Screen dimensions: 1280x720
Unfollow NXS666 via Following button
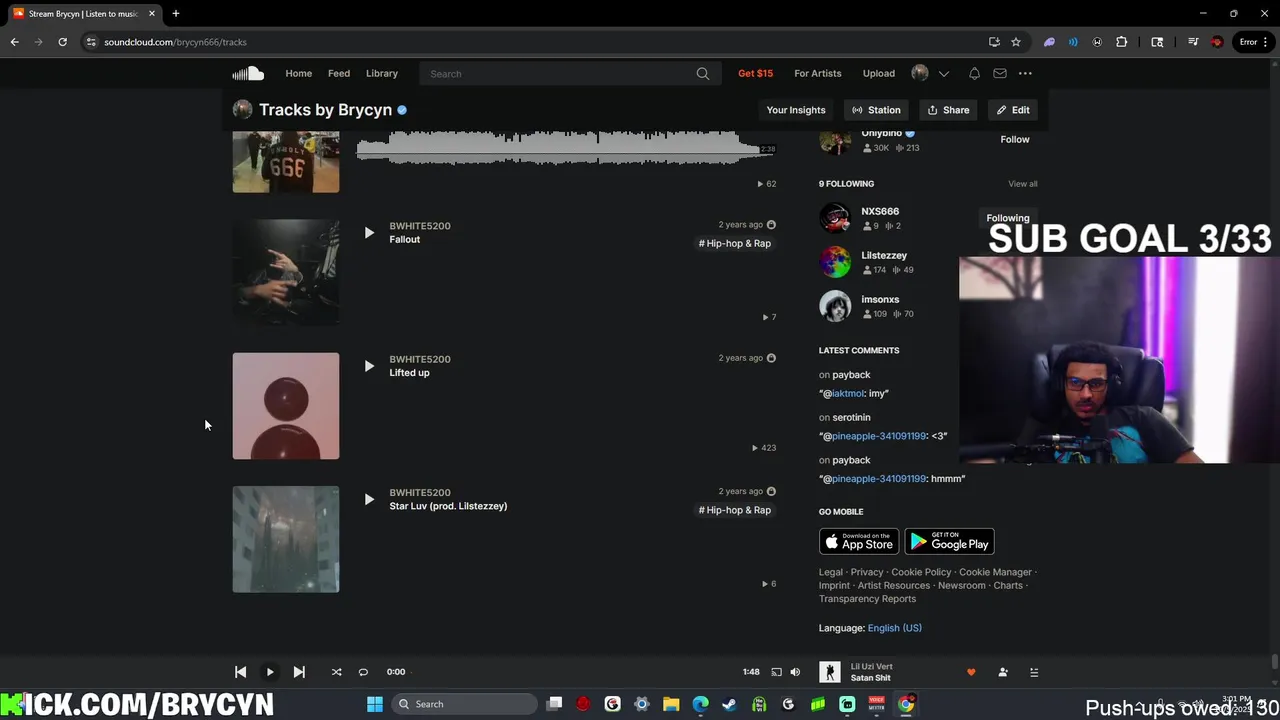tap(1008, 218)
